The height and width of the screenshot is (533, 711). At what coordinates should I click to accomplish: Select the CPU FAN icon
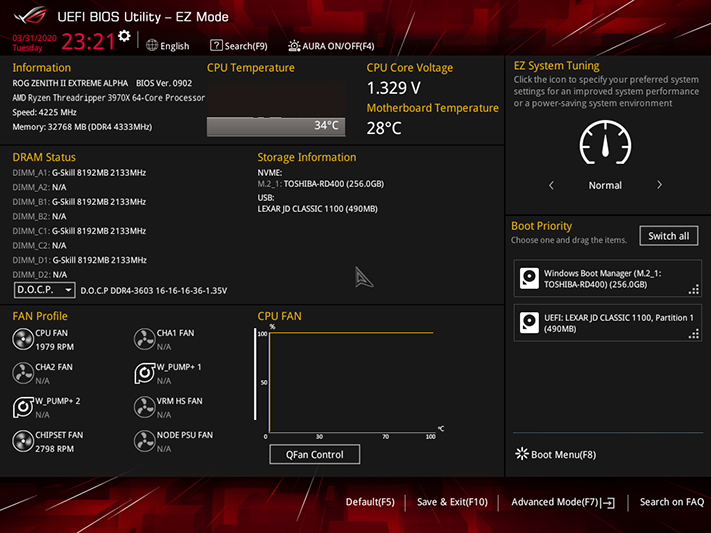pyautogui.click(x=23, y=339)
